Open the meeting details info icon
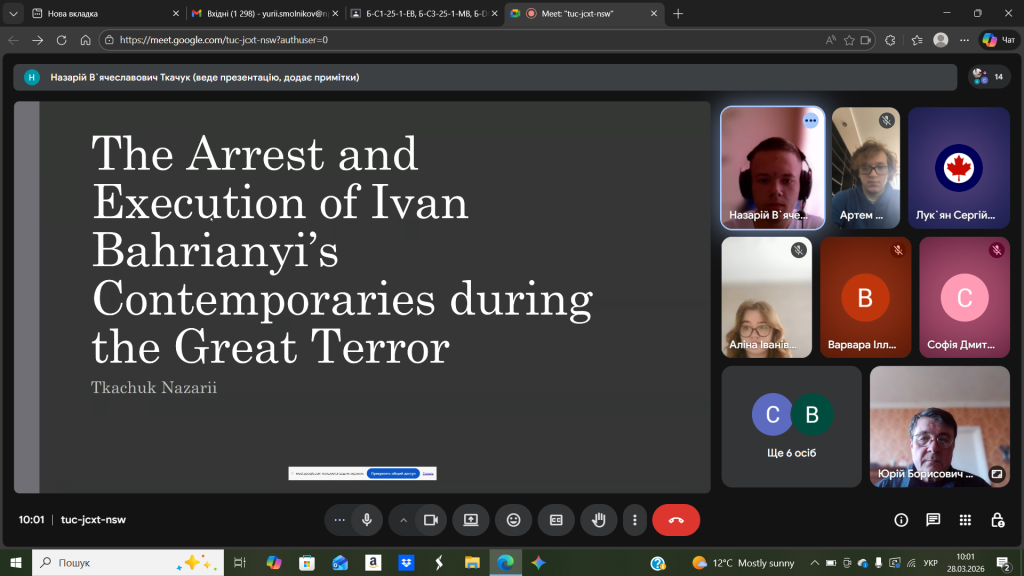This screenshot has height=576, width=1024. click(x=901, y=520)
